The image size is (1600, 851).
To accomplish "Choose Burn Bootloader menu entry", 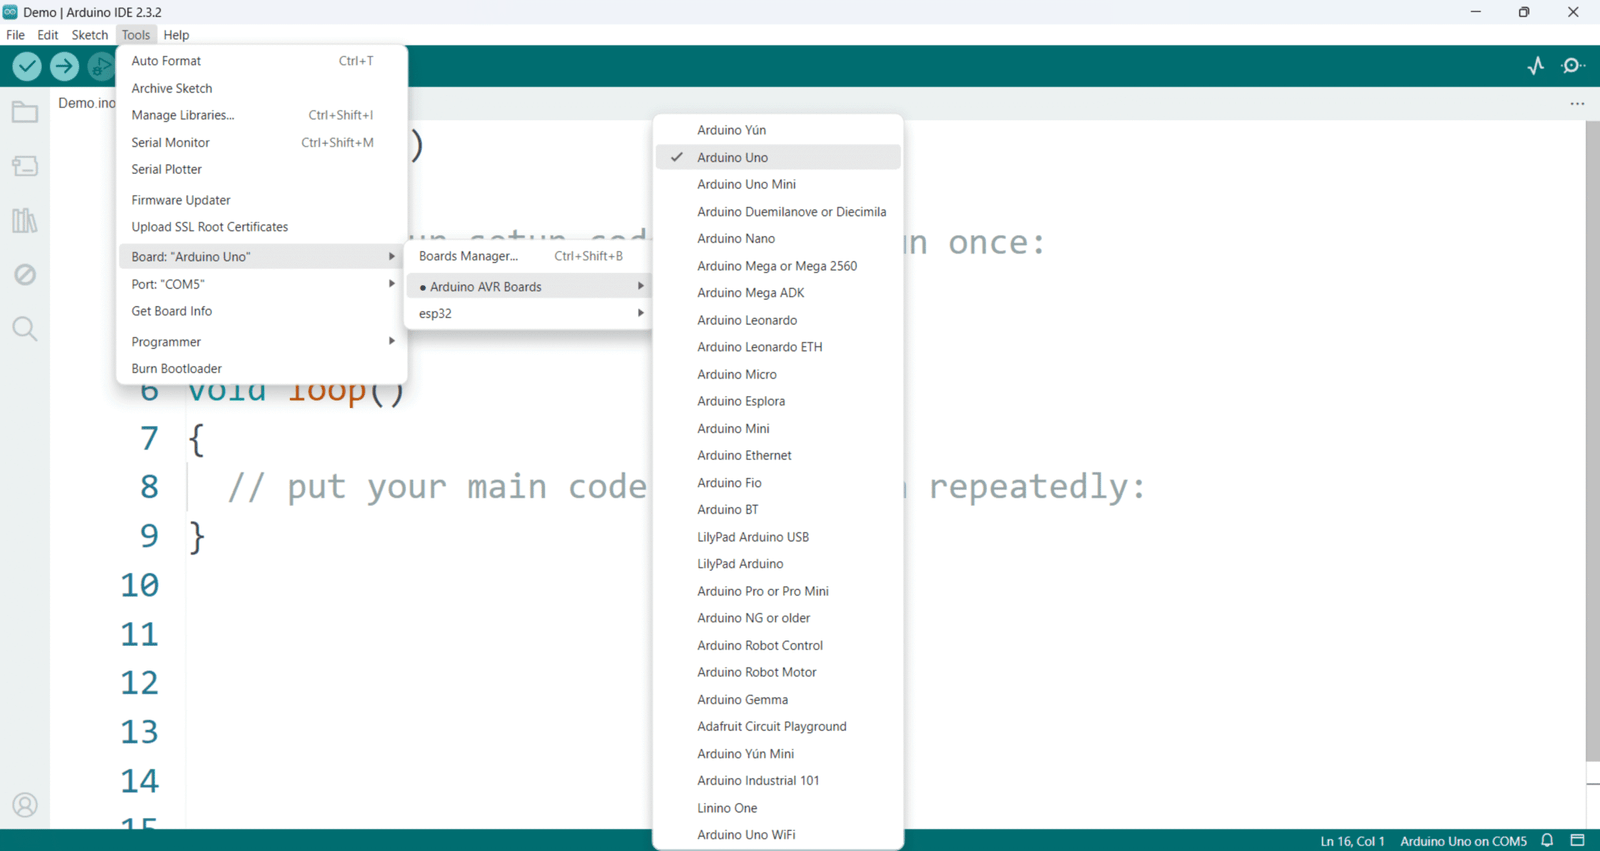I will pos(262,368).
